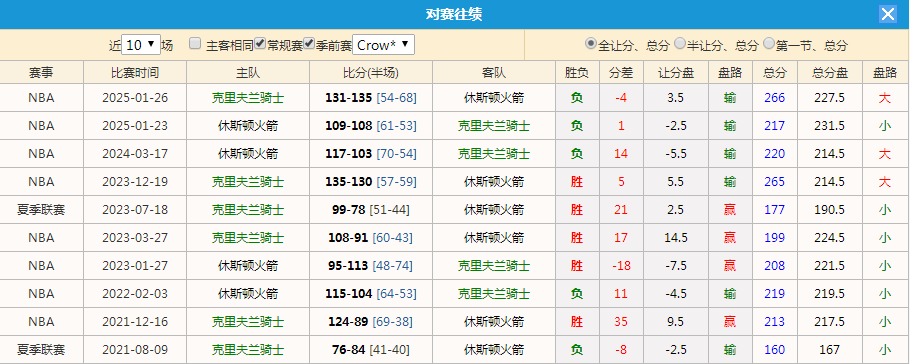This screenshot has height=364, width=910.
Task: Click score 124-89 on 2021-12-16
Action: click(x=348, y=321)
